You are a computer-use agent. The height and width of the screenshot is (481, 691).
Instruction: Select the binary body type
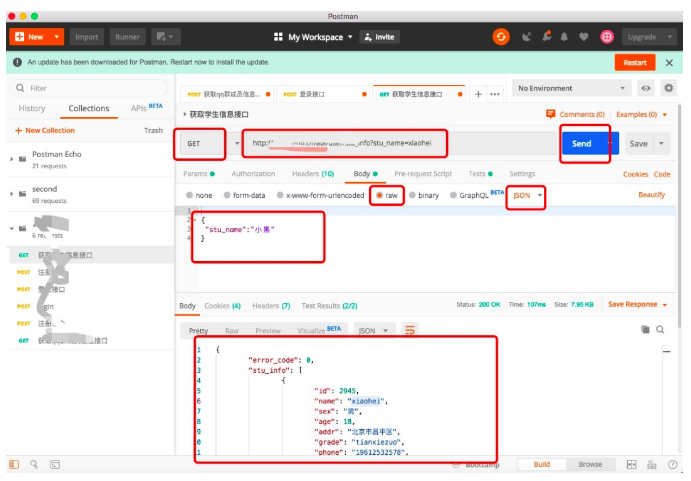424,195
